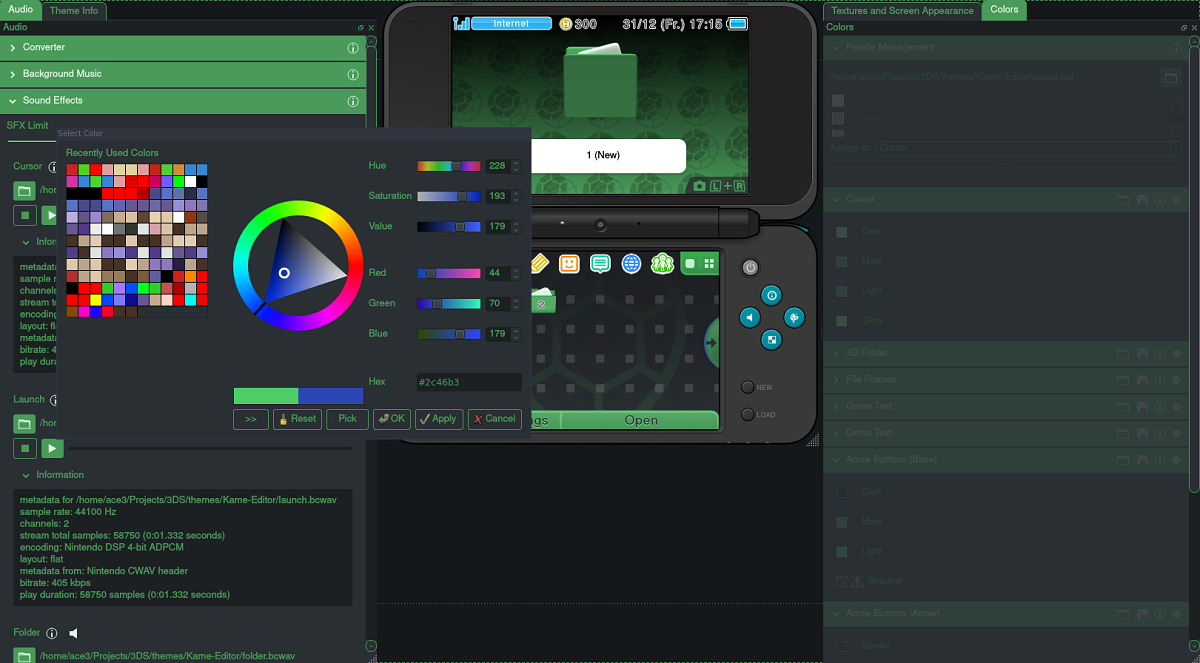1200x663 pixels.
Task: Cancel the Select Color dialog
Action: tap(494, 419)
